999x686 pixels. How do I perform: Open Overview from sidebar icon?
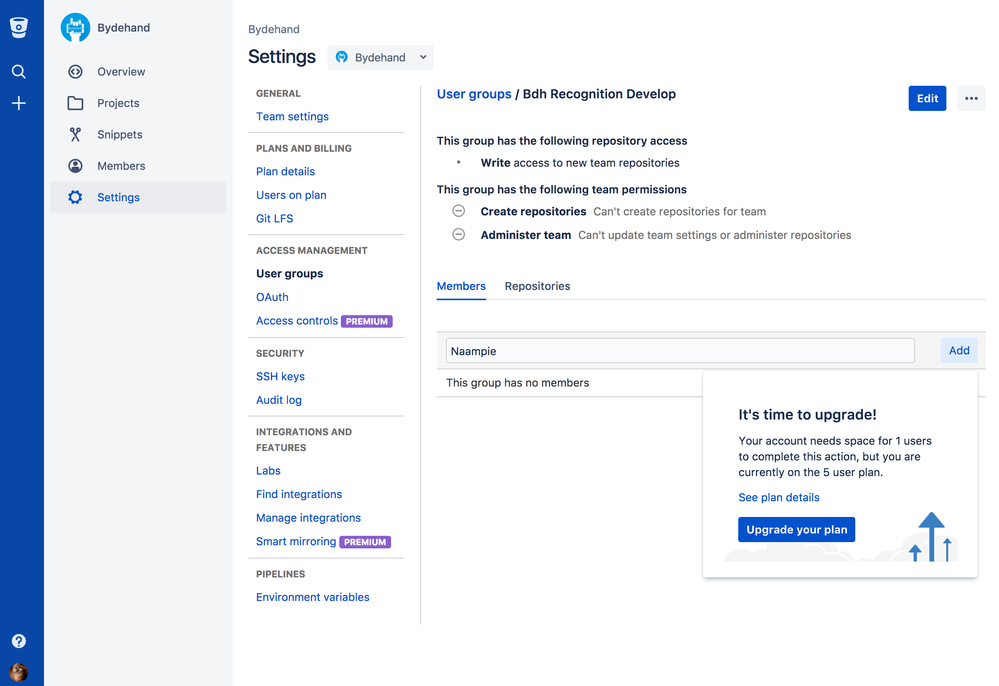[75, 72]
